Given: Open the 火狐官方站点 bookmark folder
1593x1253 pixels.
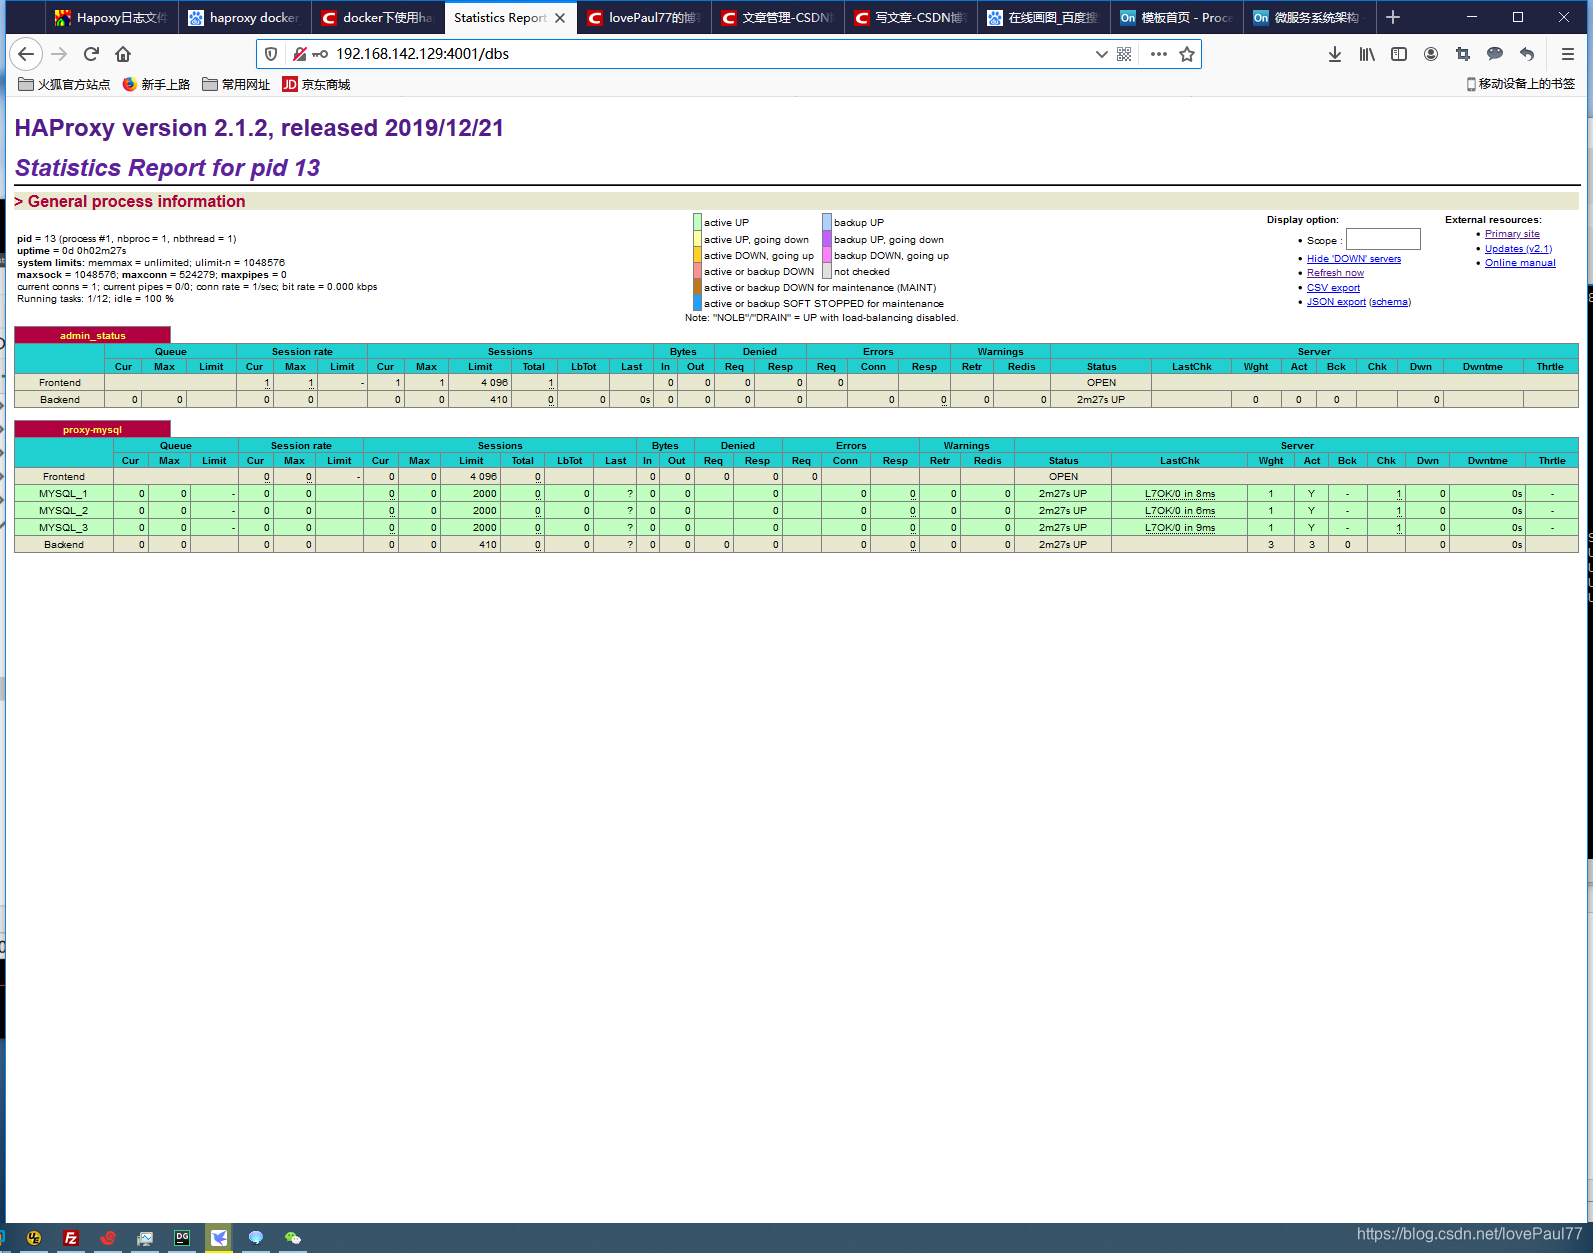Looking at the screenshot, I should click(x=64, y=84).
